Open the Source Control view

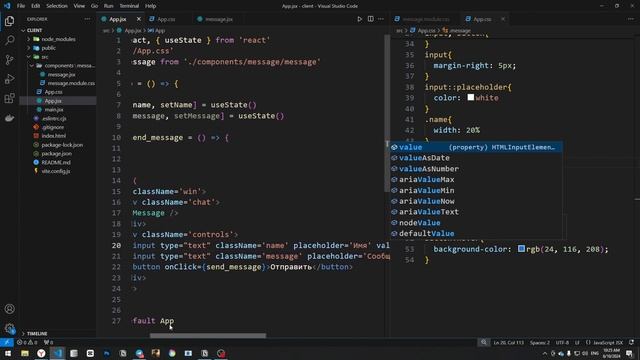click(x=9, y=60)
